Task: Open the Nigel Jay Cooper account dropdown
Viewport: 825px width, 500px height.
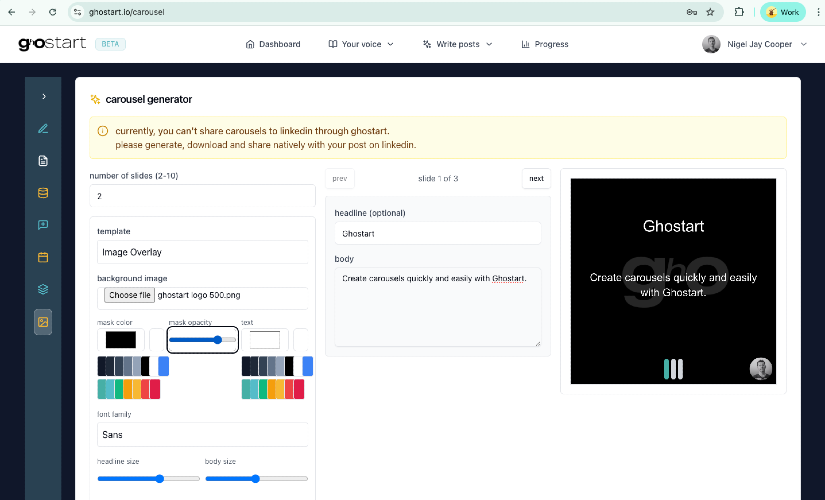Action: 754,44
